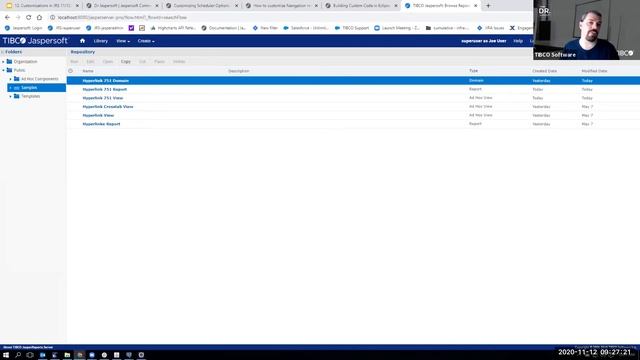
Task: Sort by the Modified Date column header
Action: coord(594,71)
